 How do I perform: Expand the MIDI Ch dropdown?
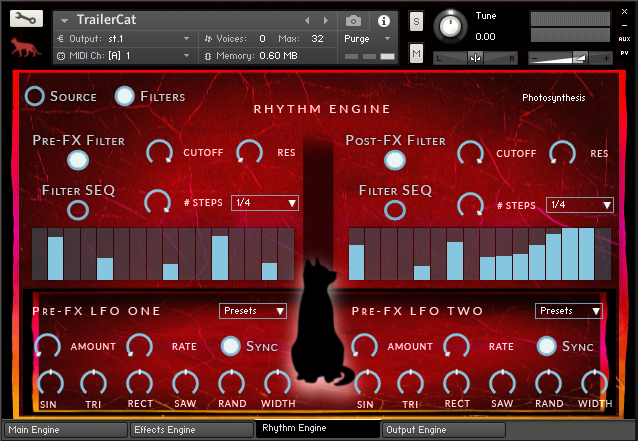pyautogui.click(x=186, y=55)
